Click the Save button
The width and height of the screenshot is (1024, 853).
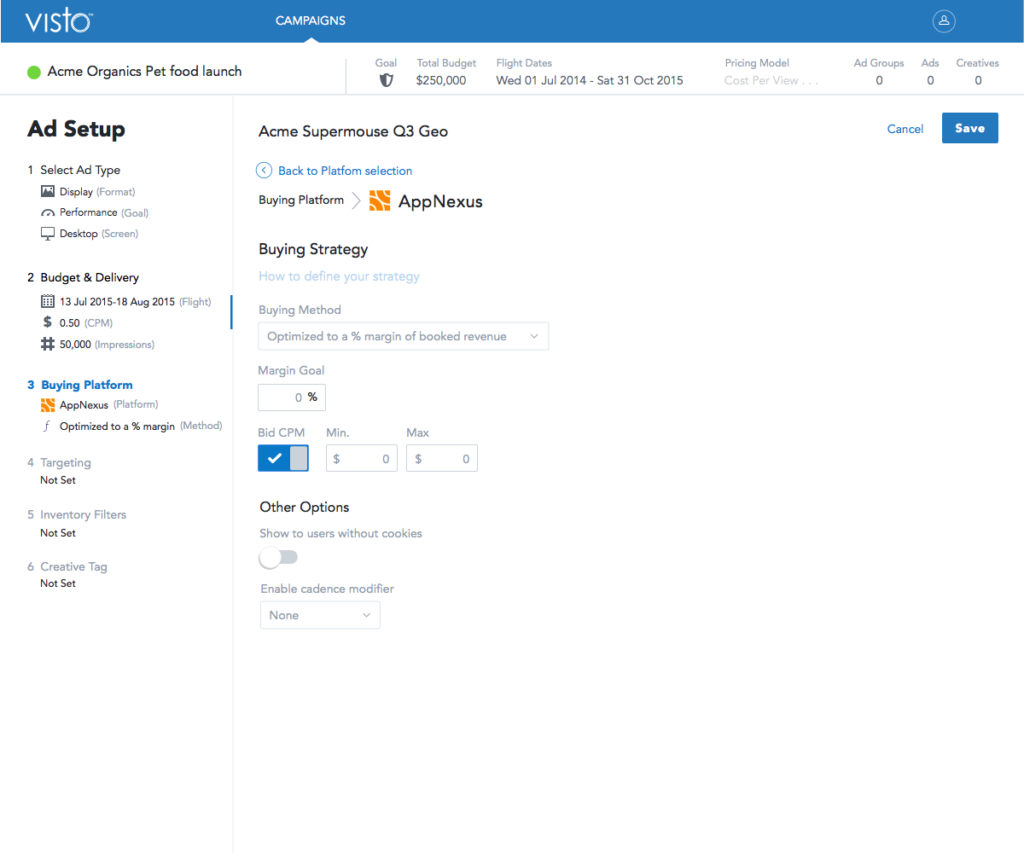[x=970, y=128]
